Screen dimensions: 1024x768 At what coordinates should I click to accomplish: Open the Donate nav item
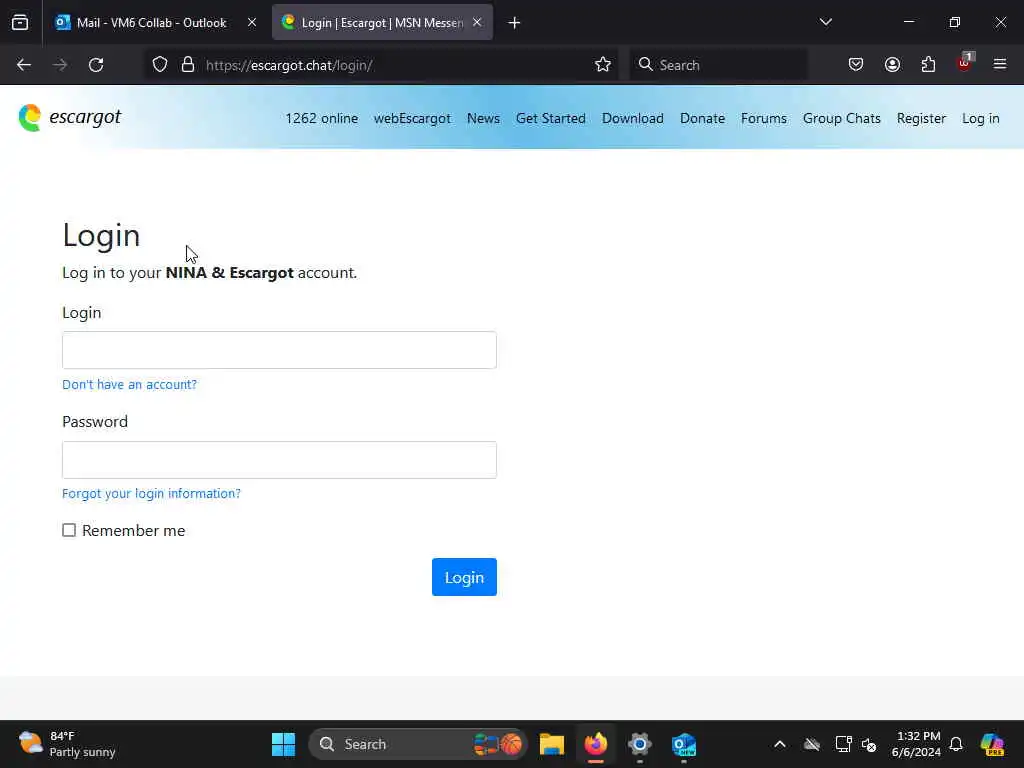[x=702, y=118]
